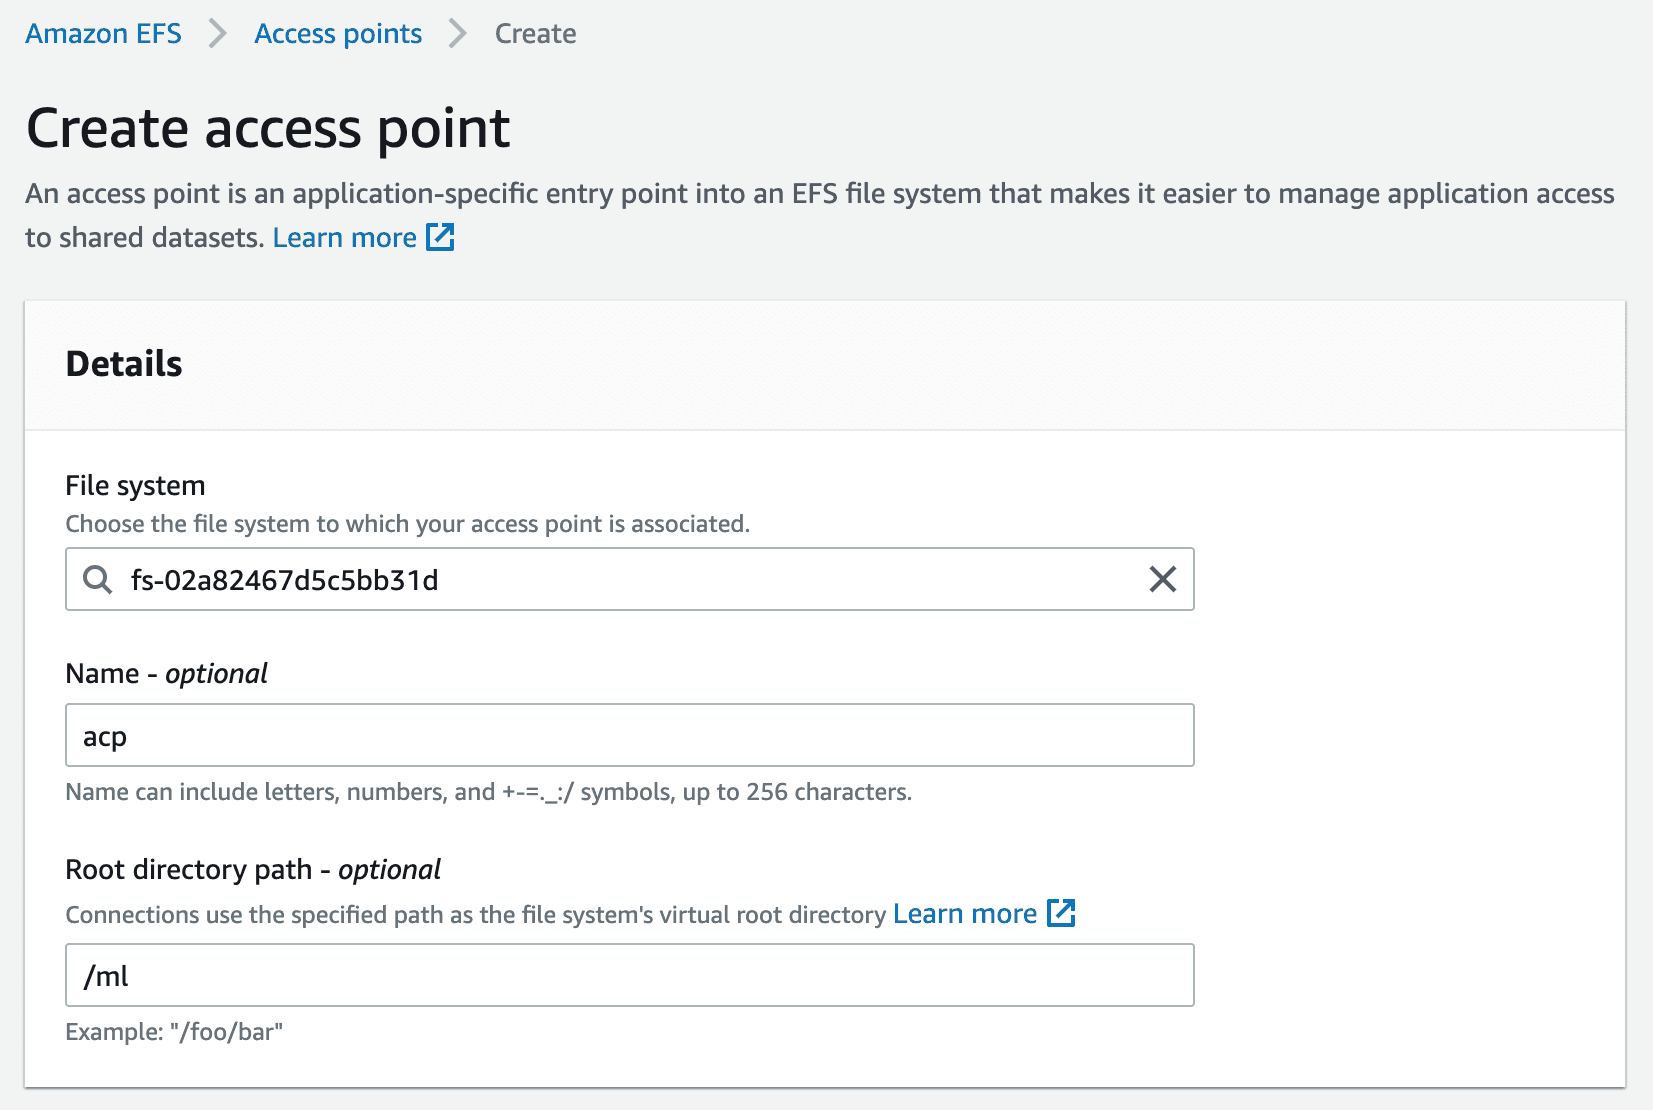Click Create access point page title
This screenshot has height=1110, width=1653.
268,129
